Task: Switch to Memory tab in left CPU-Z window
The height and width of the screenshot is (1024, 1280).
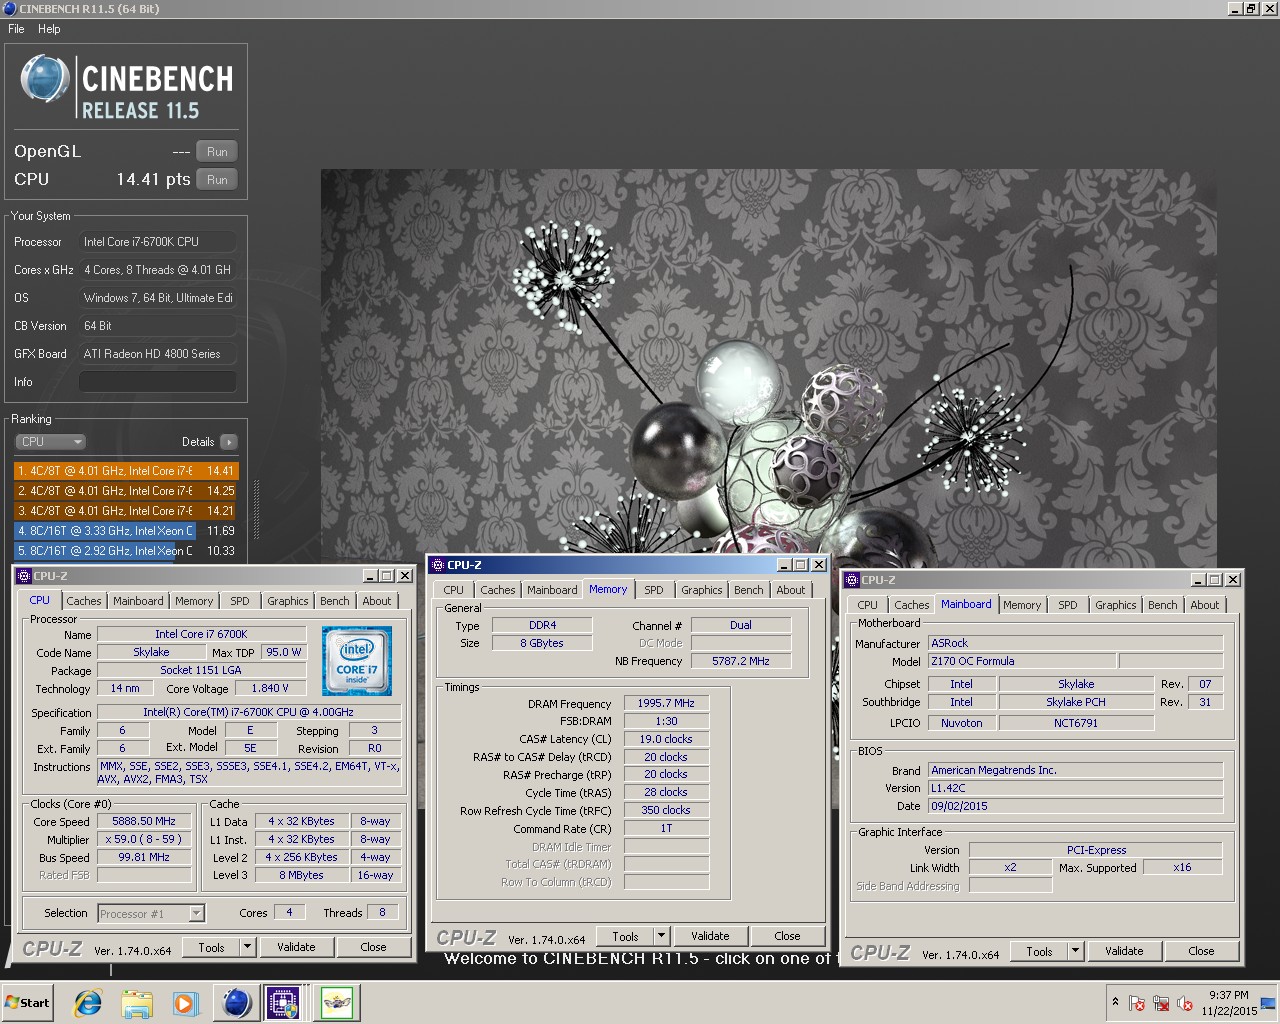Action: [194, 601]
